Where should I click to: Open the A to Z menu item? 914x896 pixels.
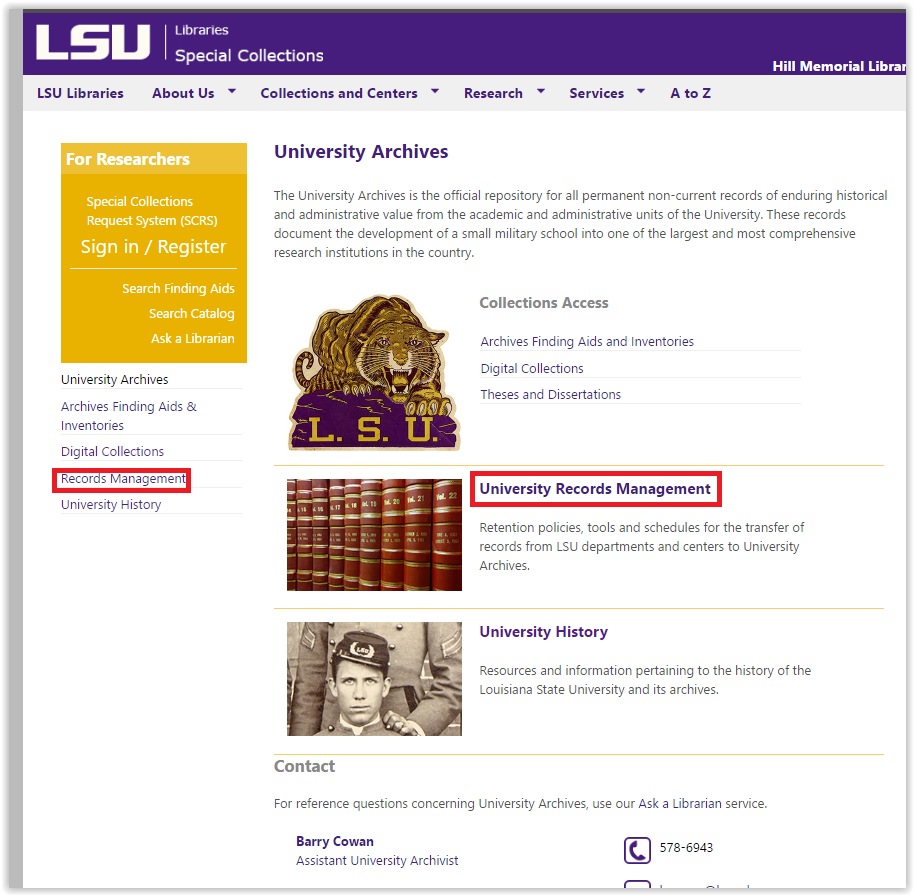coord(690,92)
